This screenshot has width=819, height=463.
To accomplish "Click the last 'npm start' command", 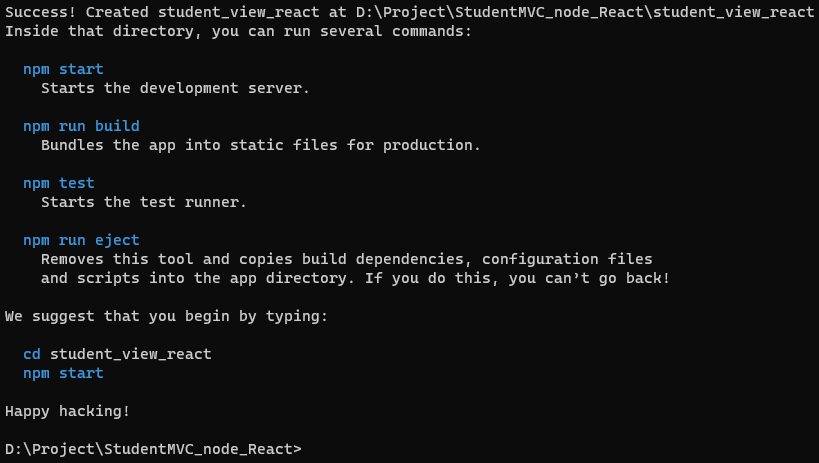I will pyautogui.click(x=63, y=373).
